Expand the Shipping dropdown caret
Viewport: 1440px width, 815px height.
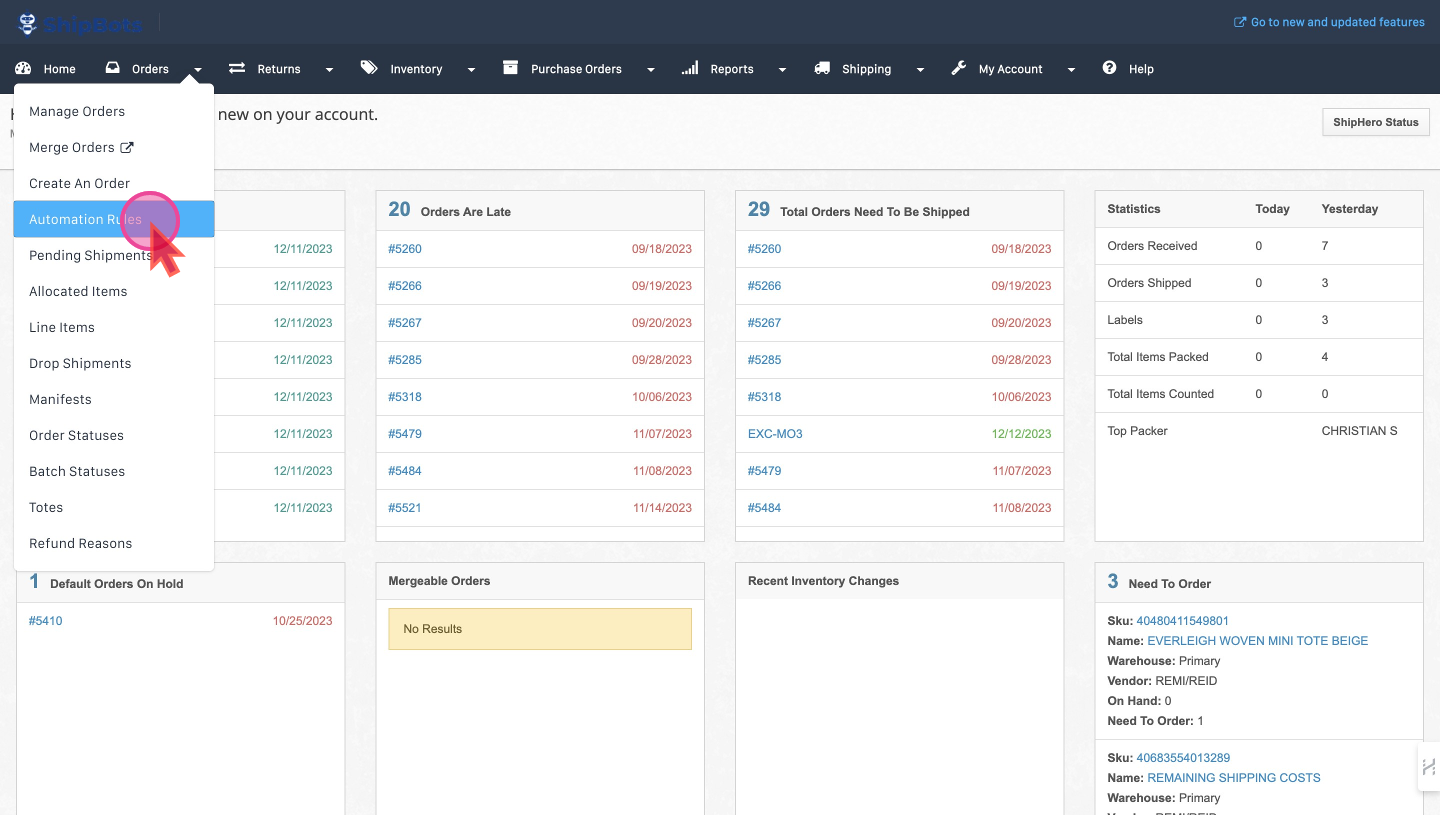click(920, 70)
